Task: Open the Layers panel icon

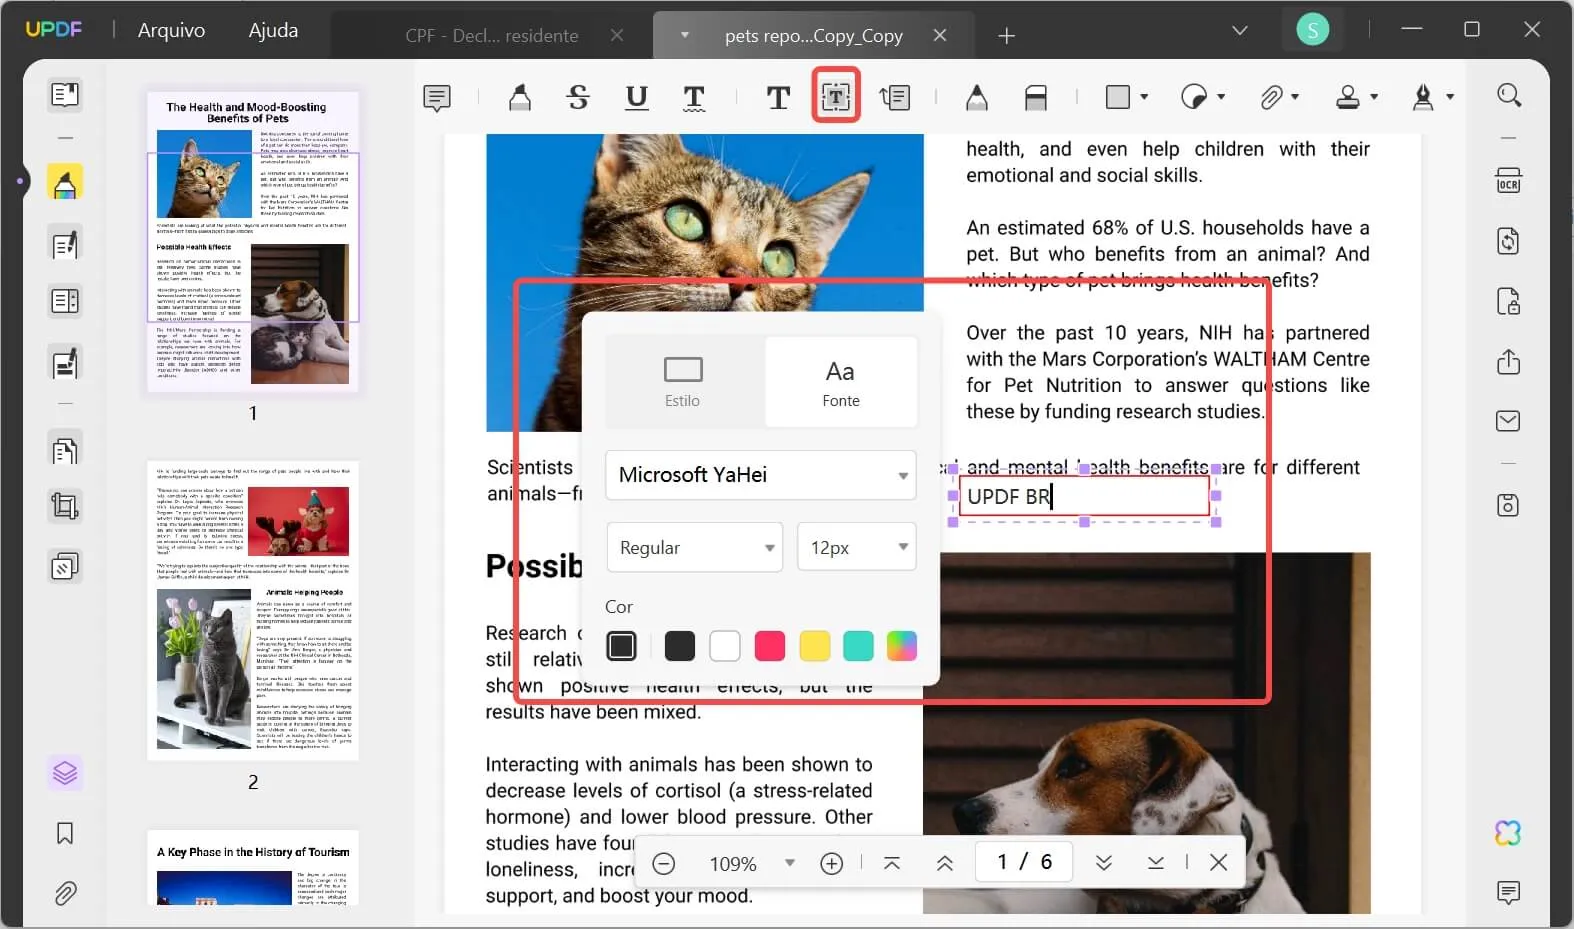Action: pyautogui.click(x=65, y=773)
